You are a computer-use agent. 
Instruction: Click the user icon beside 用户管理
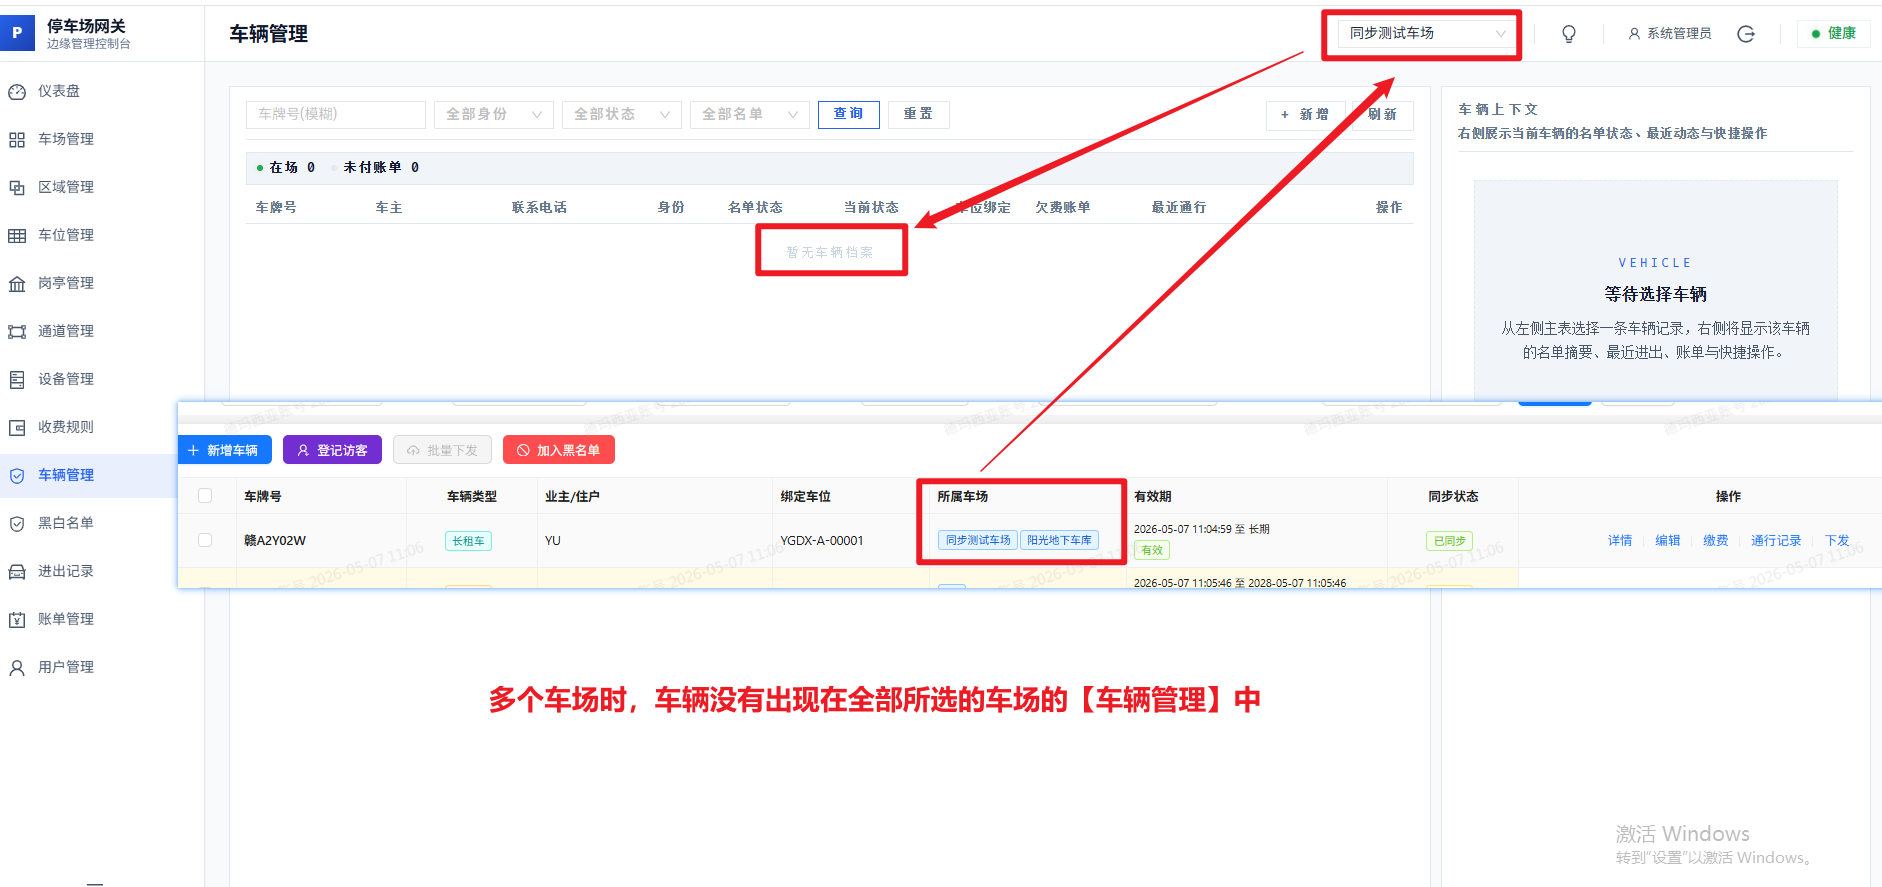[17, 668]
